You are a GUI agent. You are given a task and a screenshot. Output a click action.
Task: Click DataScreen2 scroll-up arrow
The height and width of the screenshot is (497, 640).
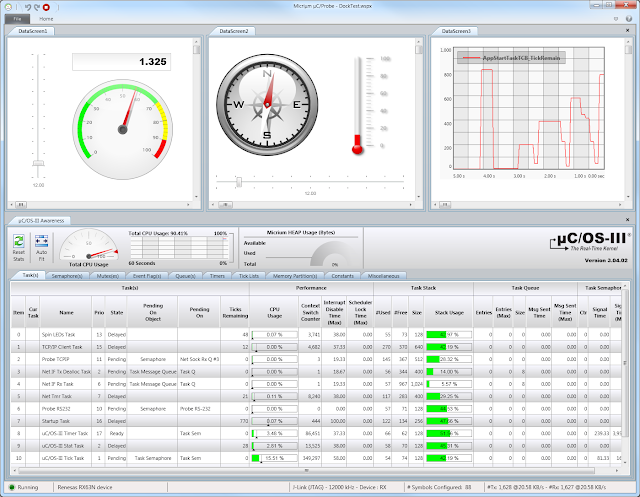point(418,42)
